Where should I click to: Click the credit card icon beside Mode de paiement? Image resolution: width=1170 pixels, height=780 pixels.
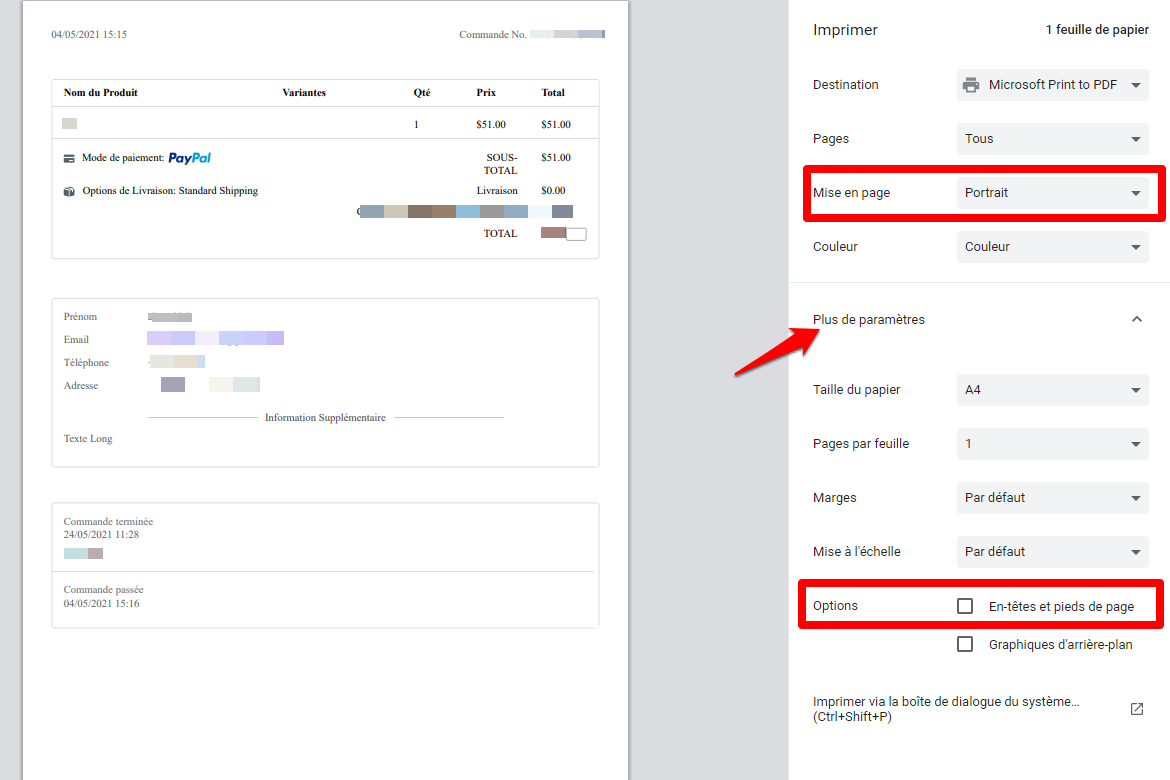click(x=69, y=158)
